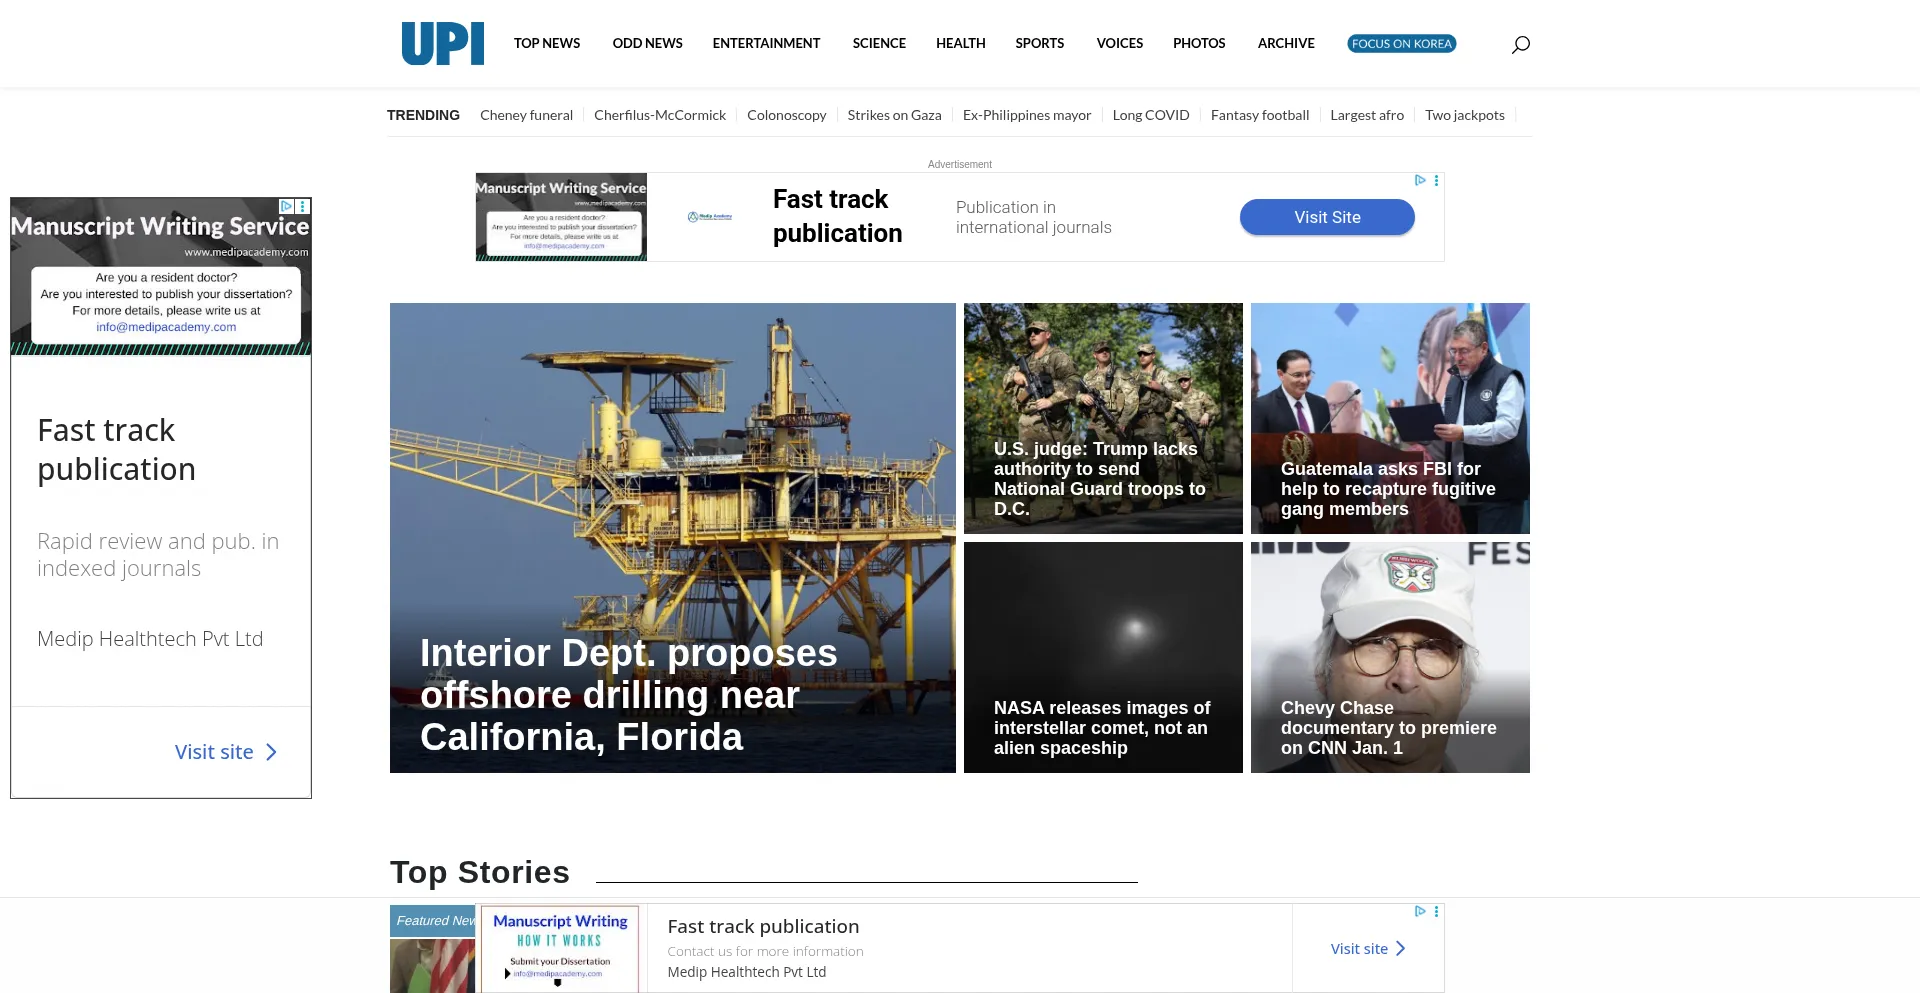Image resolution: width=1920 pixels, height=993 pixels.
Task: Open NASA interstellar comet story
Action: click(1101, 727)
